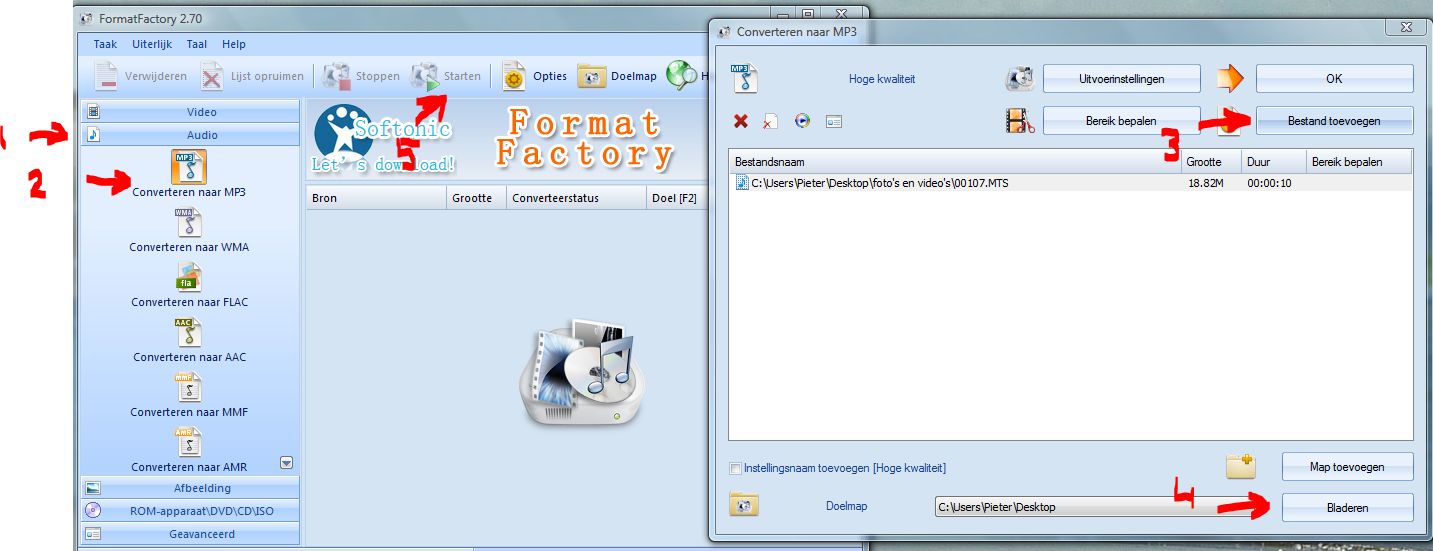Open Opties from the toolbar
The width and height of the screenshot is (1433, 551).
(535, 76)
